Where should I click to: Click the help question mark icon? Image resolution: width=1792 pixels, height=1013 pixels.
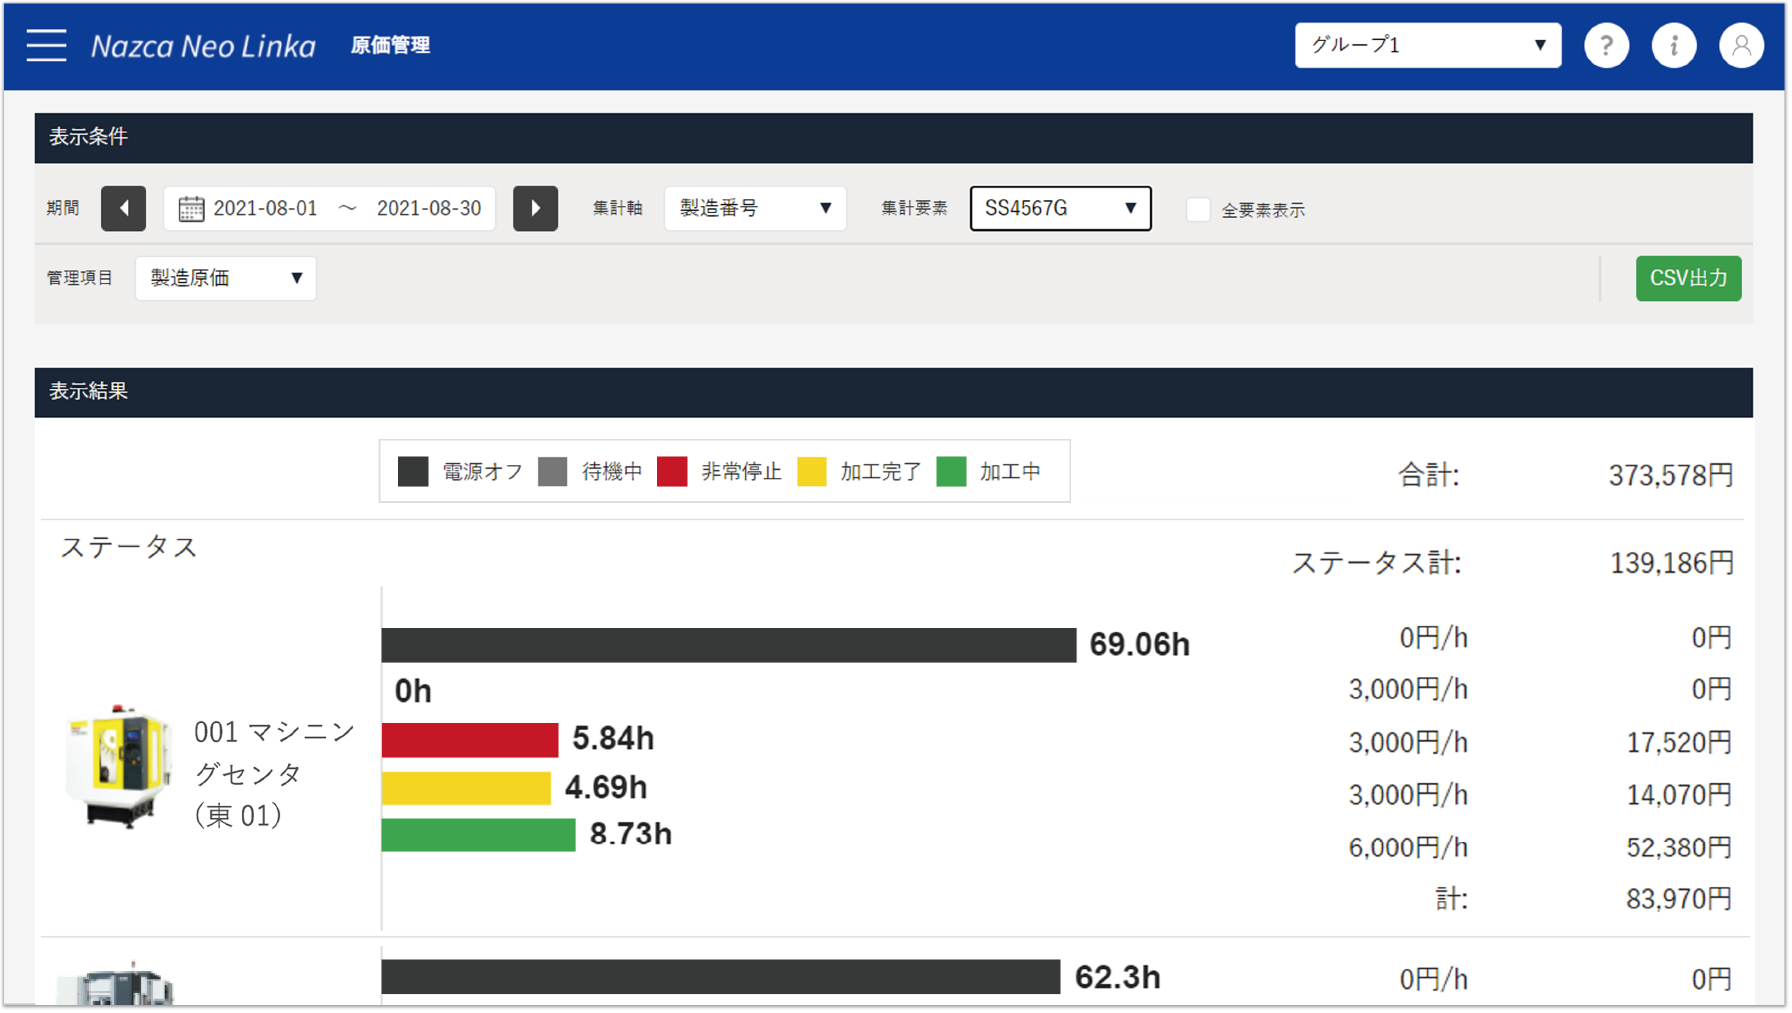coord(1606,44)
